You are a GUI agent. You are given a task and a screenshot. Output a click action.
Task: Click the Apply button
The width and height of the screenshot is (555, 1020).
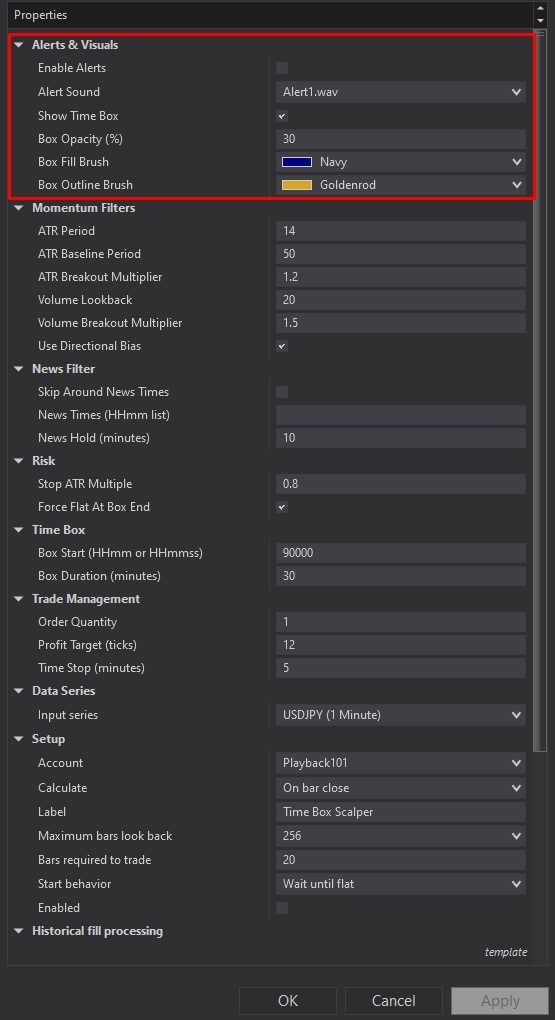[x=500, y=1000]
